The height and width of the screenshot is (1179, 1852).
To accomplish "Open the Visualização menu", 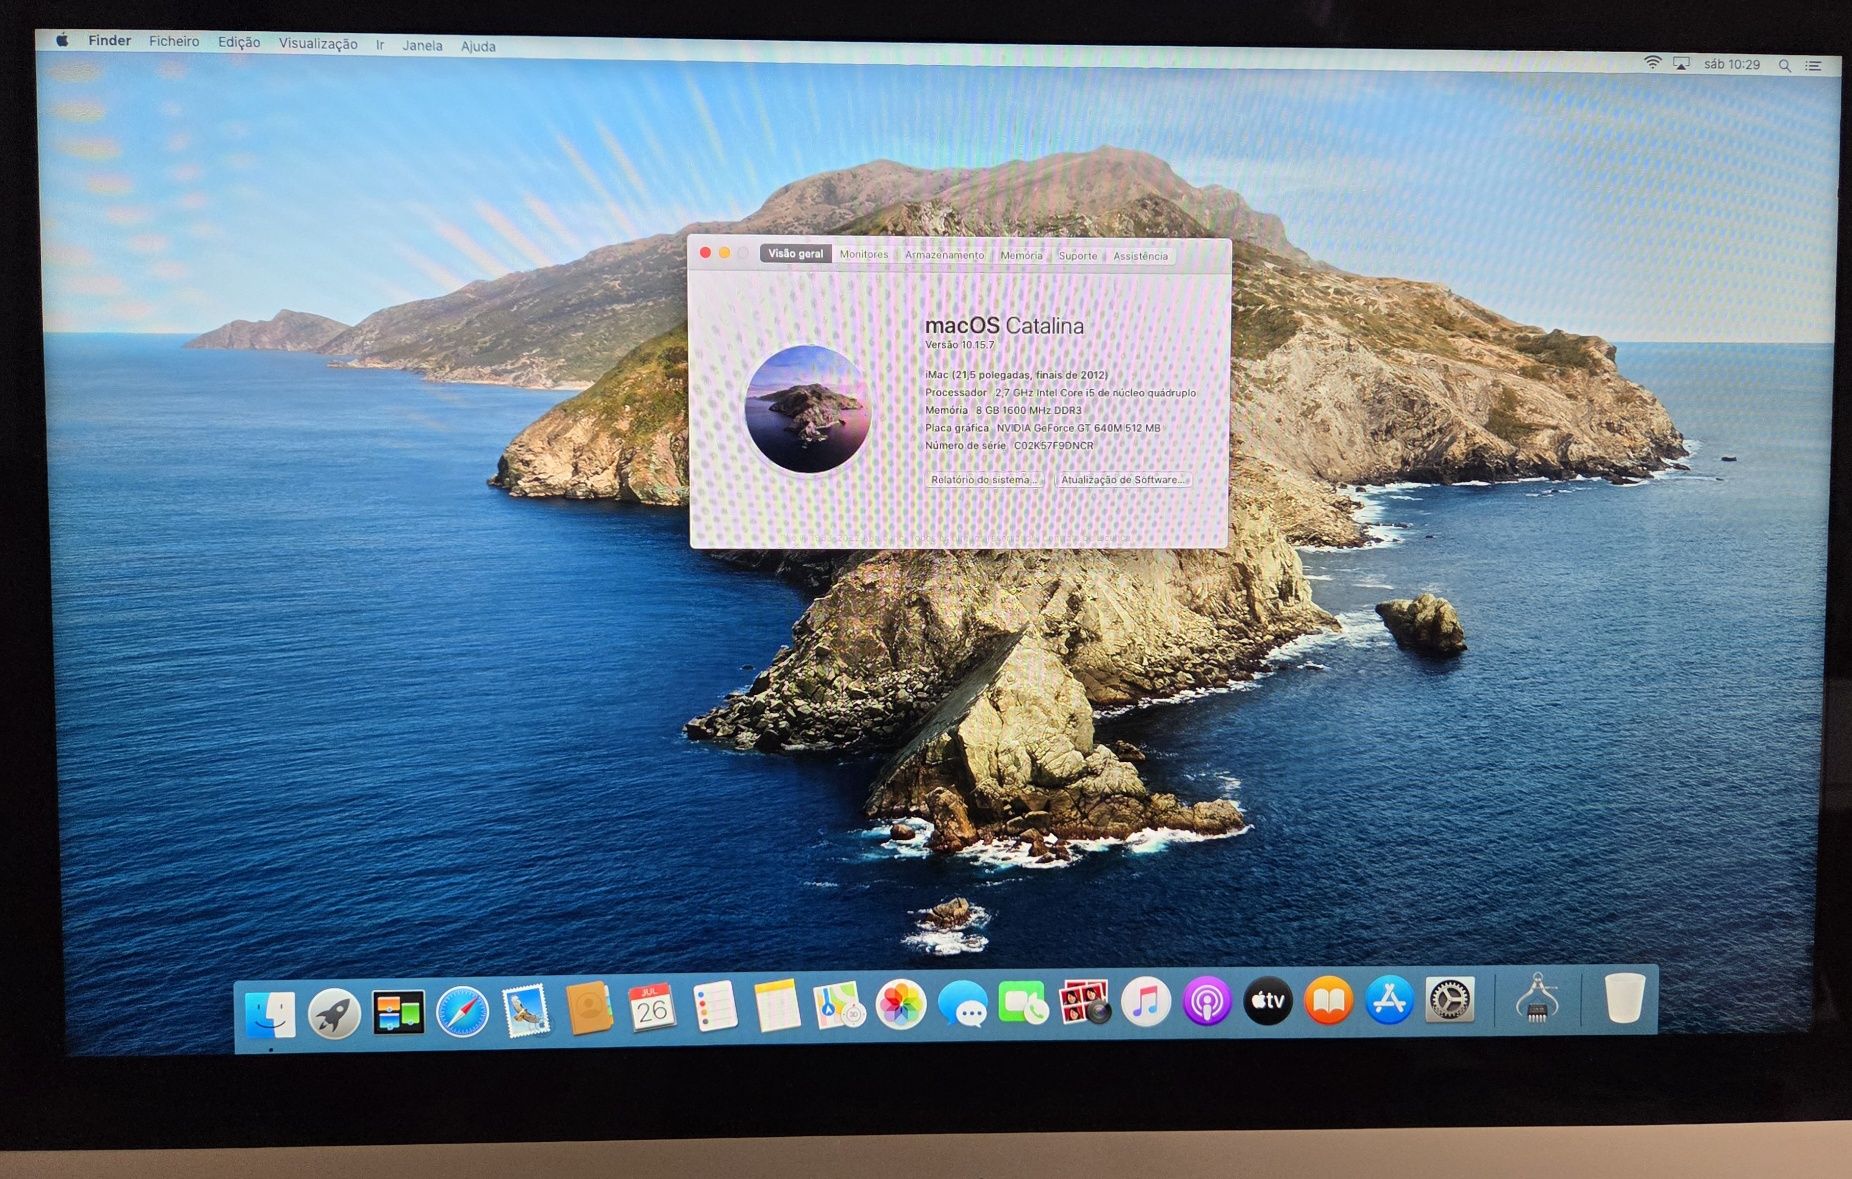I will pos(318,44).
